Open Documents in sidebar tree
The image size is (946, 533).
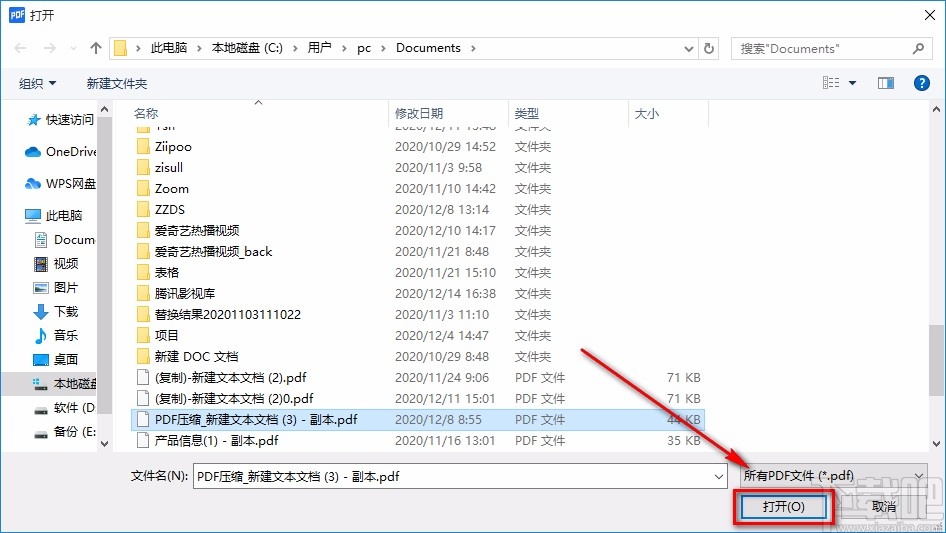tap(65, 240)
